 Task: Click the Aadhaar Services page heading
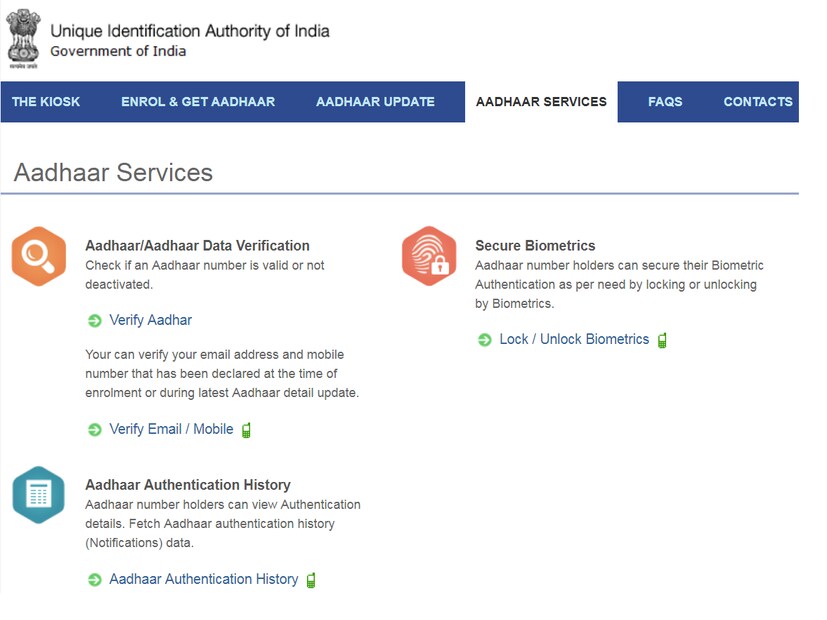click(x=113, y=172)
